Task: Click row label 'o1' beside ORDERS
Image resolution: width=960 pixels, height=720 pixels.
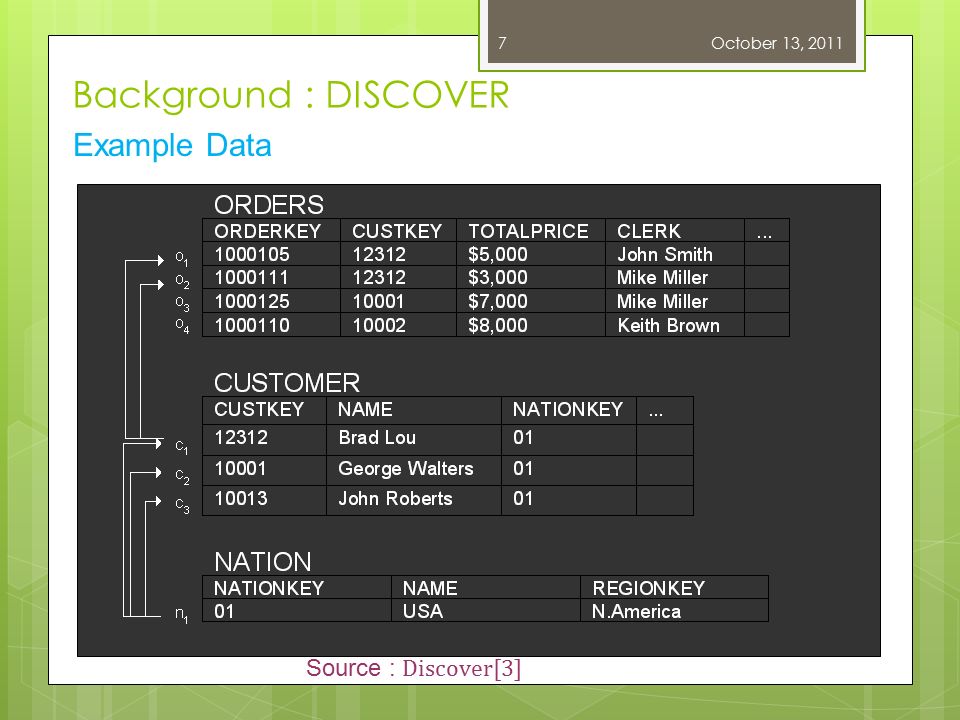Action: click(x=182, y=258)
